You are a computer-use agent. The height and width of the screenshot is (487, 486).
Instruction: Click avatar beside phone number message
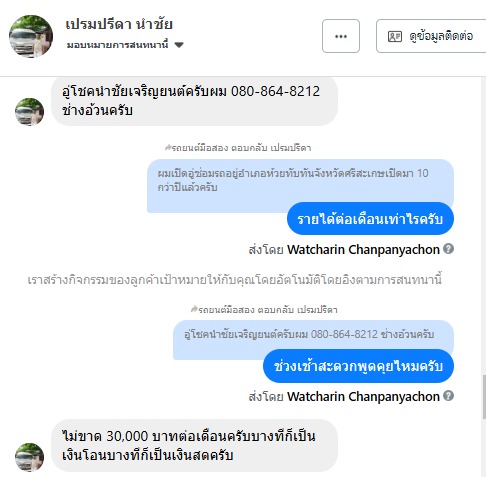[x=29, y=112]
